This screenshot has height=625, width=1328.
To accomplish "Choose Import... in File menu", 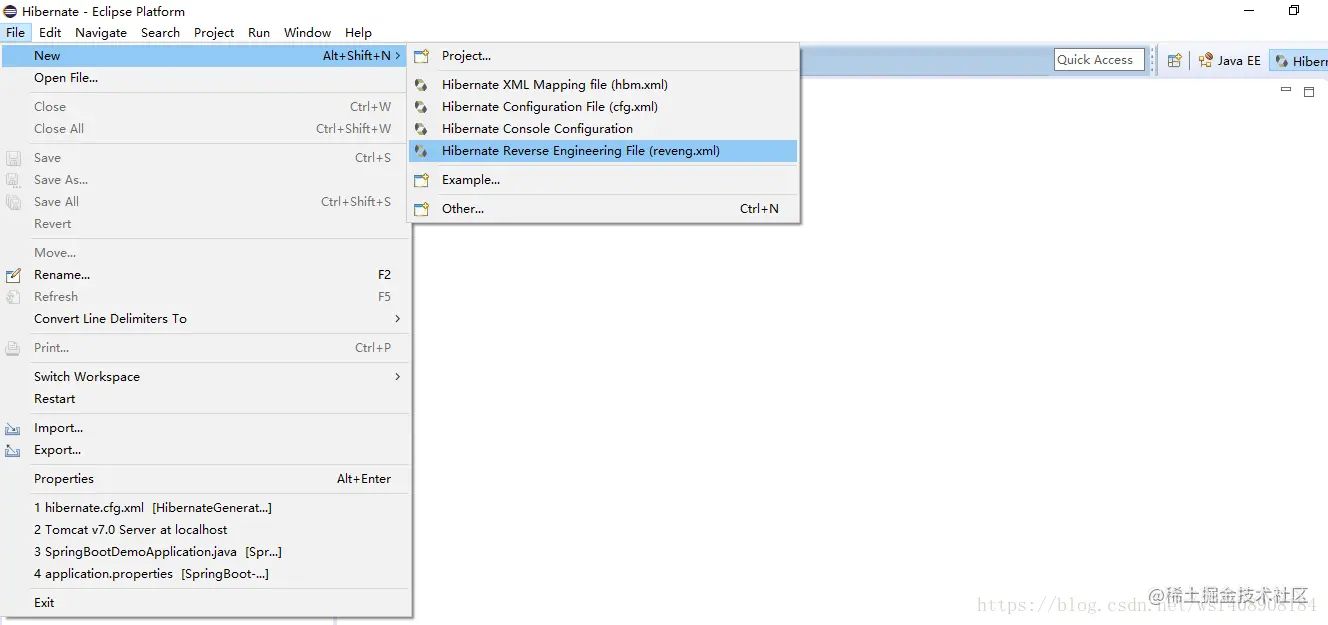I will point(206,427).
